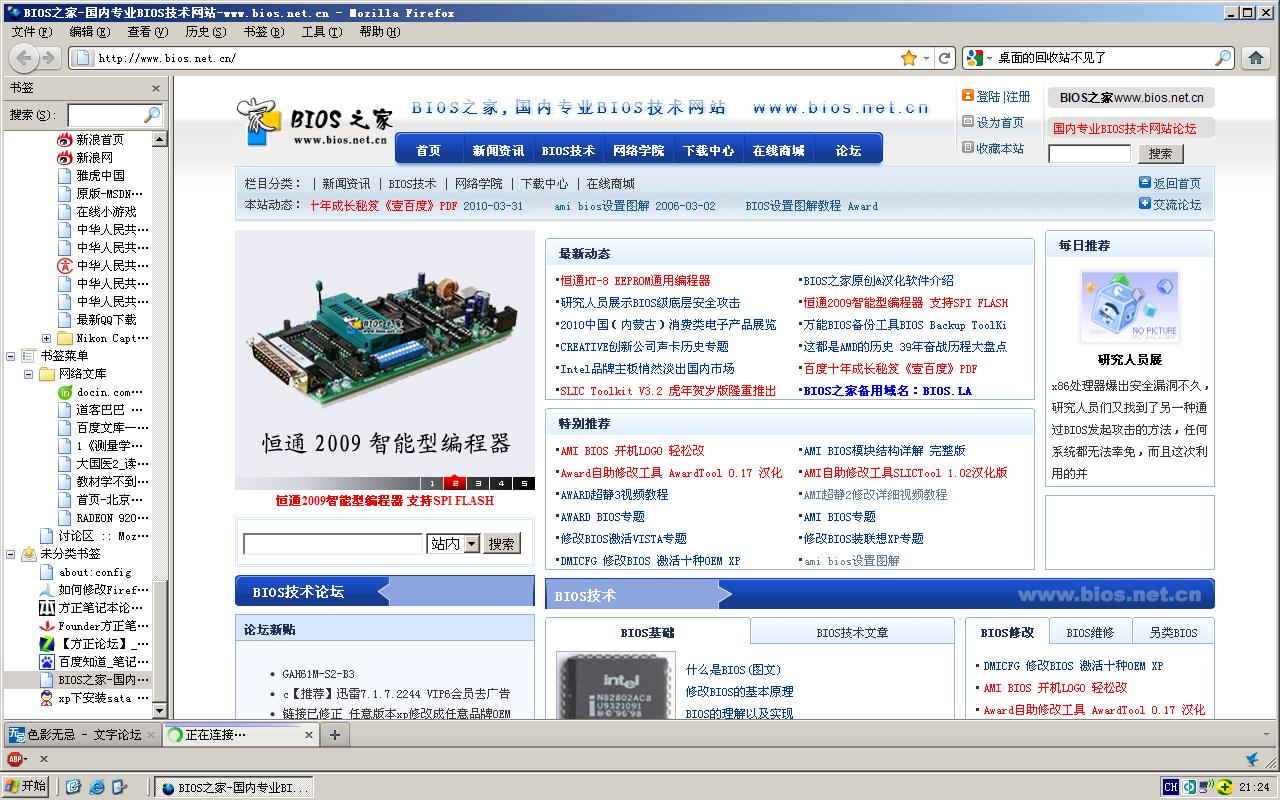
Task: Go to the Firefox home page icon
Action: pyautogui.click(x=1256, y=58)
